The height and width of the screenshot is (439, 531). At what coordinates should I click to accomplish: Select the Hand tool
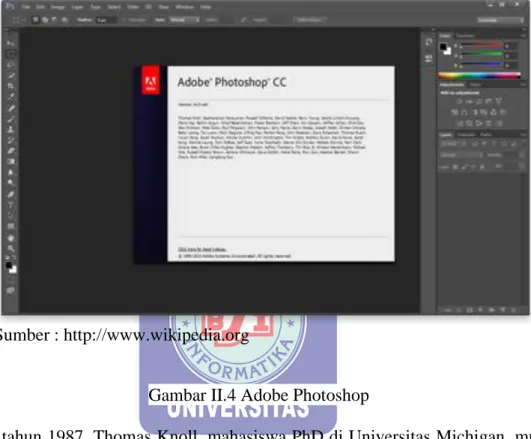[10, 238]
